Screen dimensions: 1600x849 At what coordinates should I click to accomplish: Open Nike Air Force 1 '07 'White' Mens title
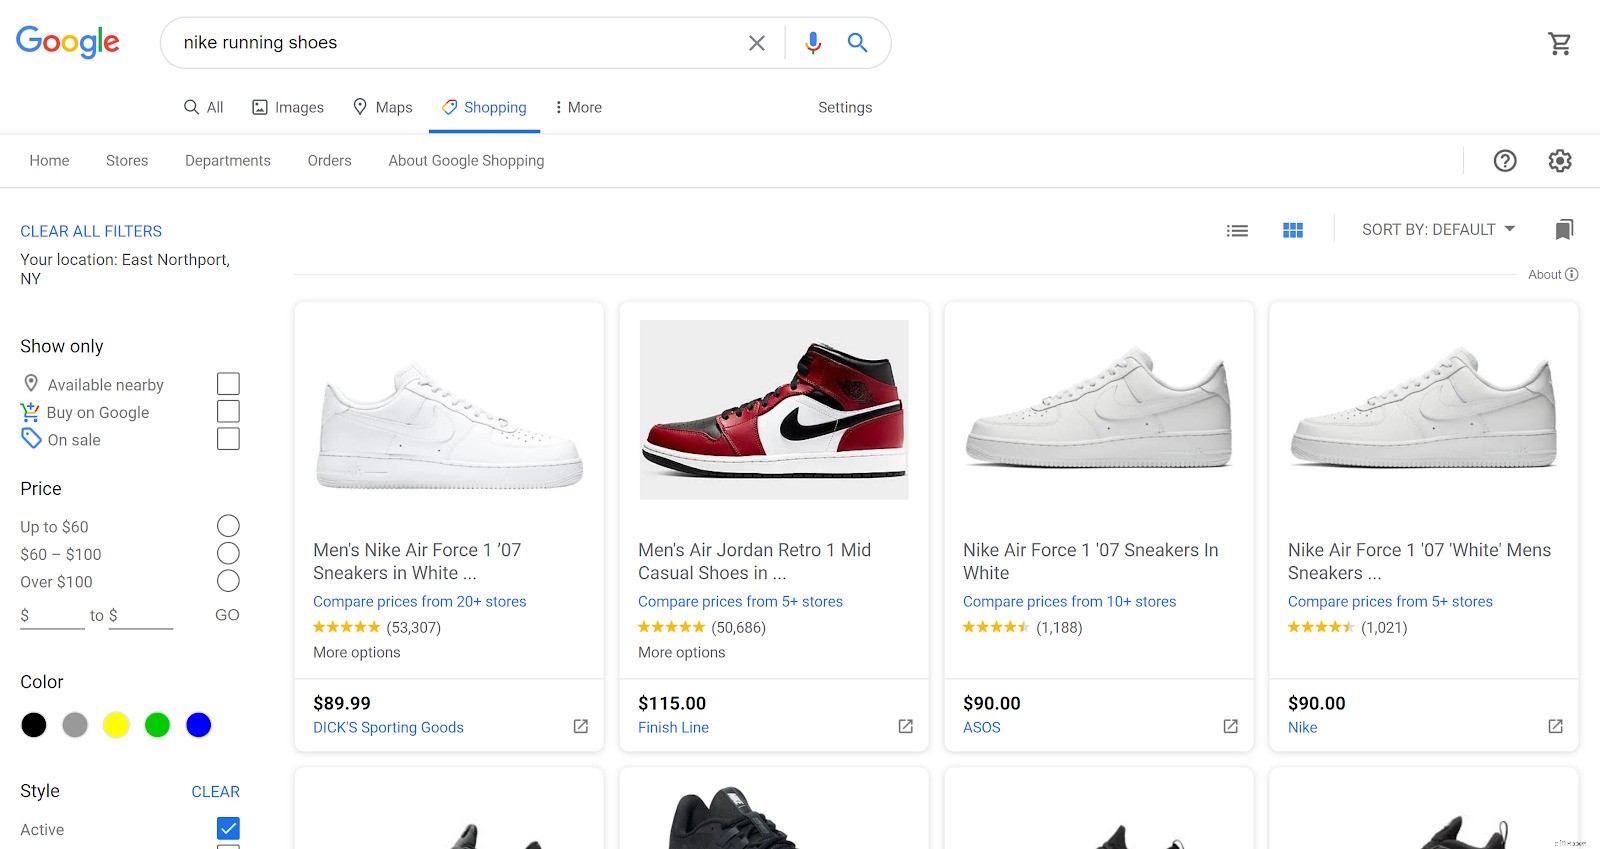point(1419,561)
